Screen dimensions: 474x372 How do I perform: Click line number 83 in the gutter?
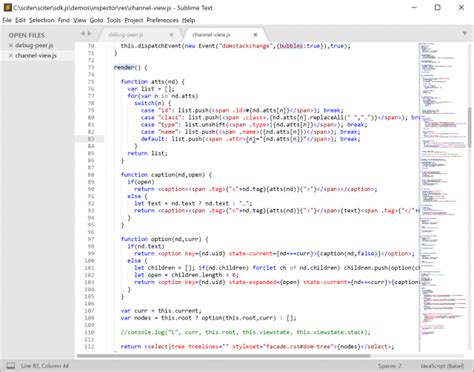pos(91,139)
